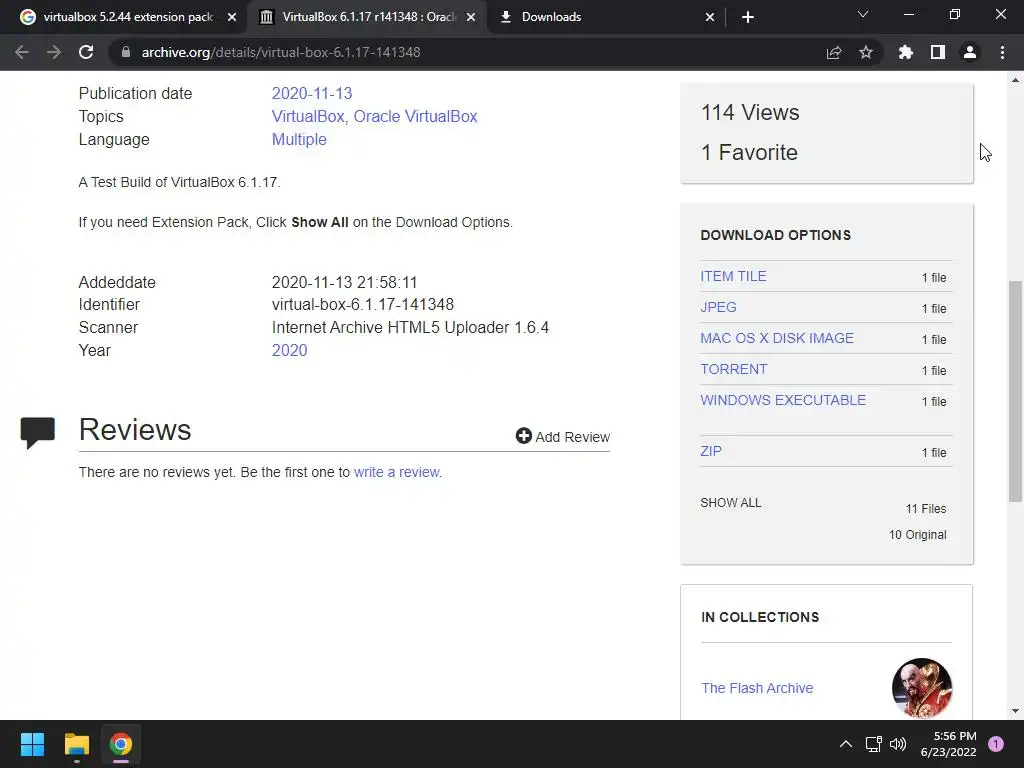Close the VirtualBox 6.1.17 r141348 tab
The height and width of the screenshot is (768, 1024).
pos(471,17)
